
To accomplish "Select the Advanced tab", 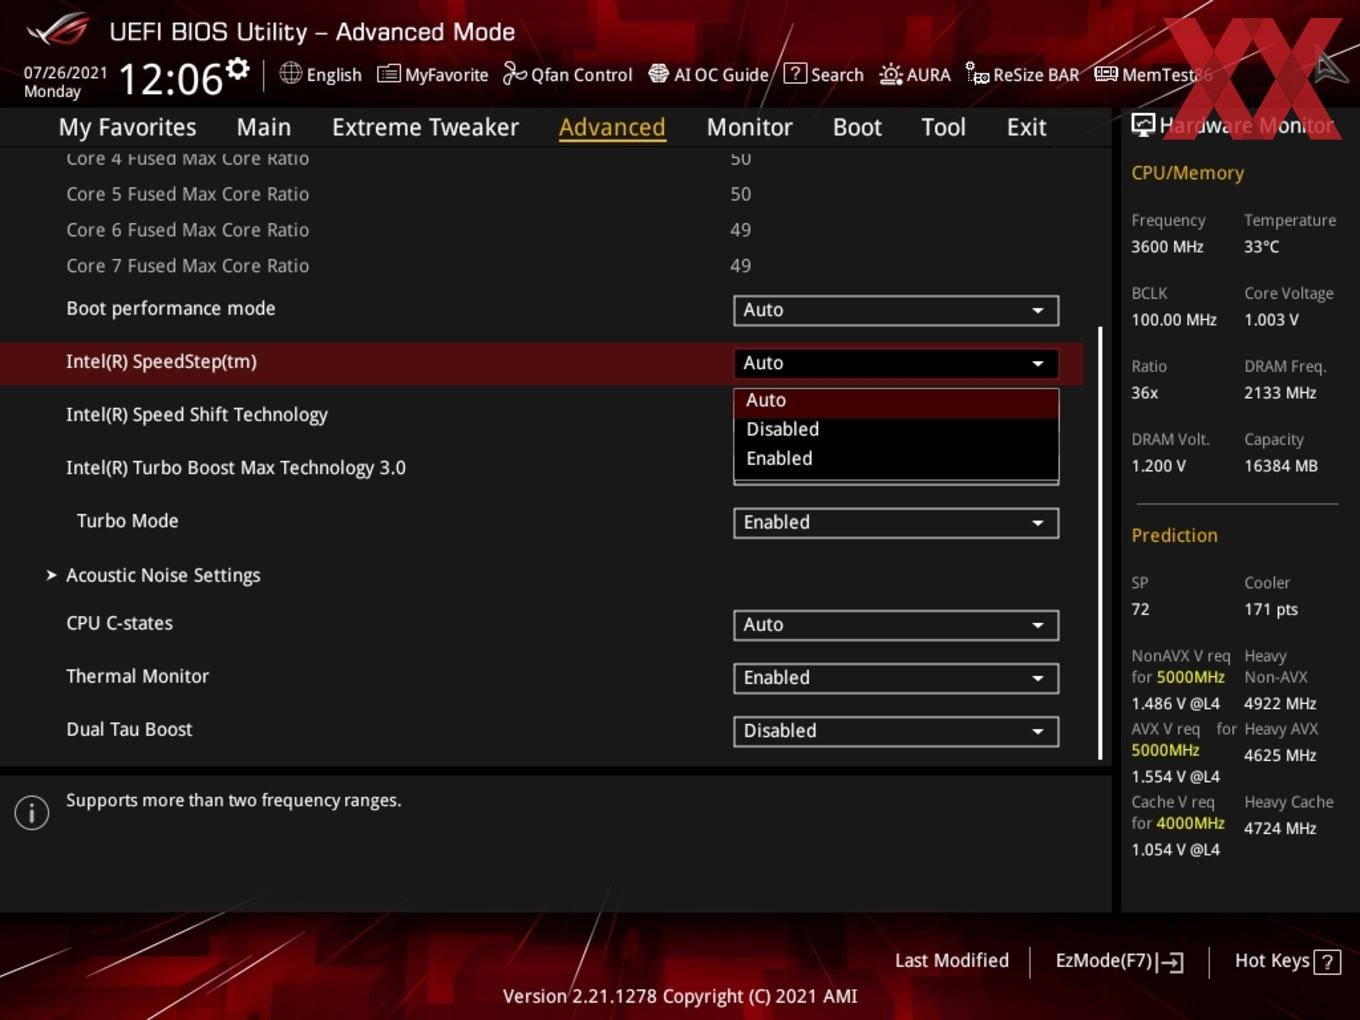I will pyautogui.click(x=612, y=127).
